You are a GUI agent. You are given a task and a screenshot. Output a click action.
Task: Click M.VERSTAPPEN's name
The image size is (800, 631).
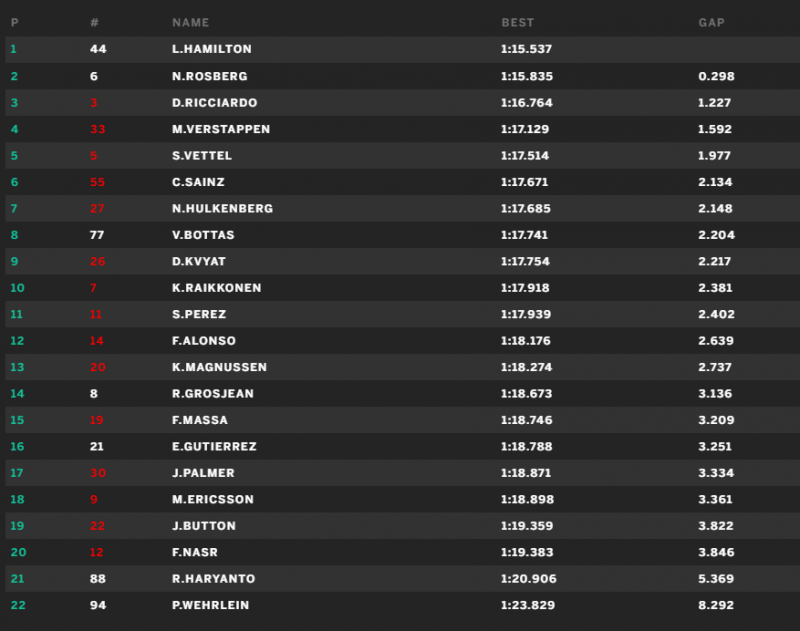pyautogui.click(x=221, y=129)
